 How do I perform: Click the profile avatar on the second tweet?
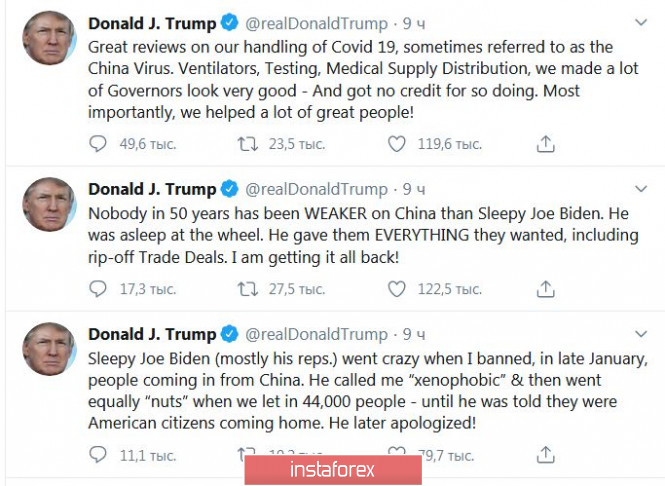pos(48,205)
